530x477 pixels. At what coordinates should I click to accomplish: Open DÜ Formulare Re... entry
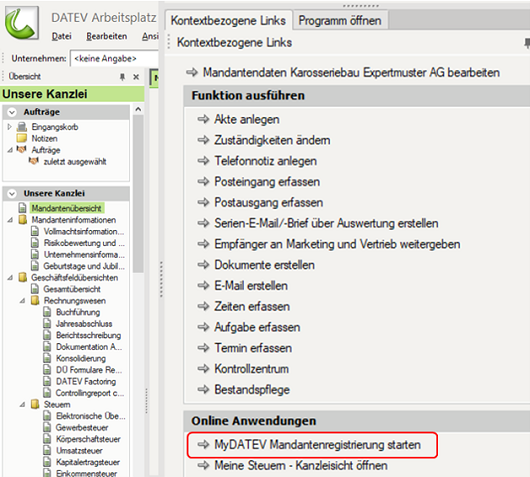[89, 370]
